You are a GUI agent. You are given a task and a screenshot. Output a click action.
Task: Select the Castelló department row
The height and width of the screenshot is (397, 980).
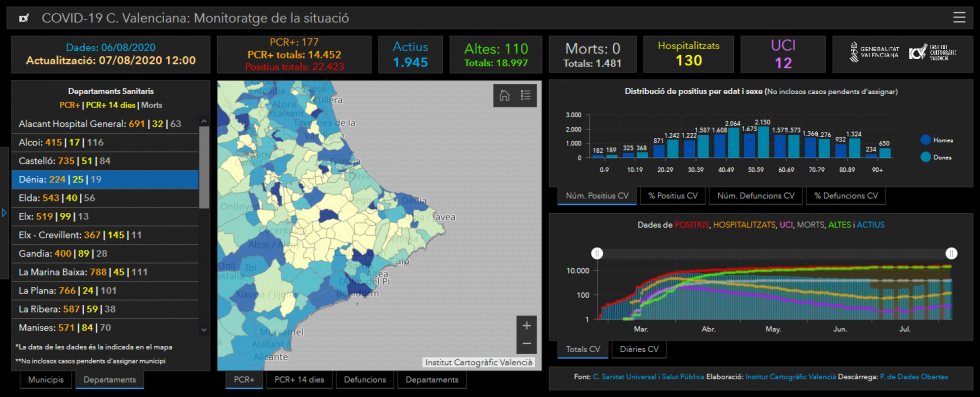(x=105, y=161)
